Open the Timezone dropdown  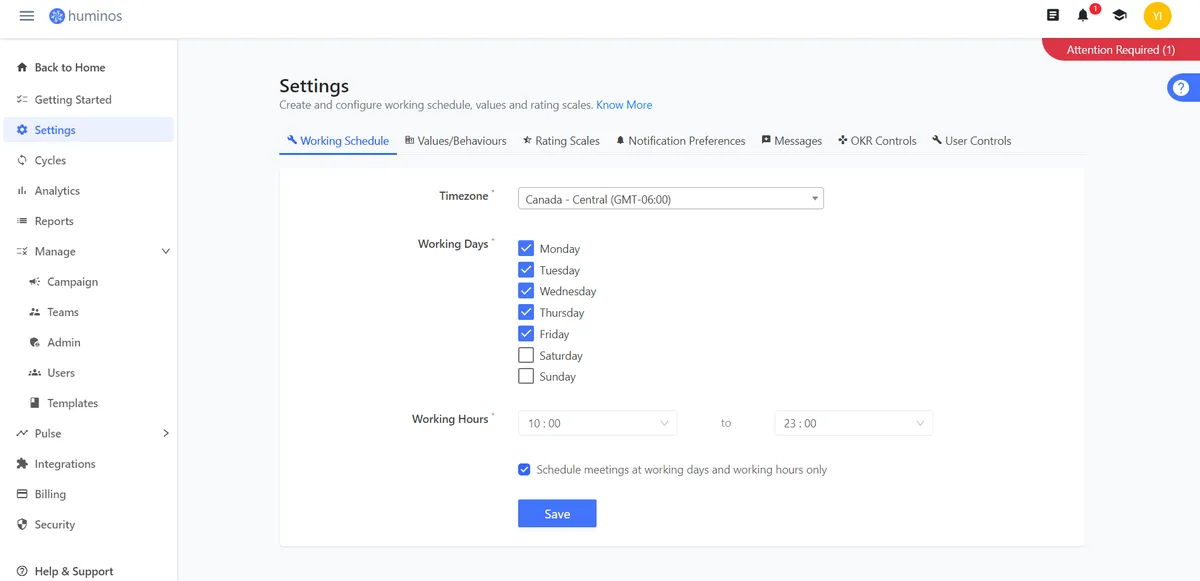[x=670, y=199]
